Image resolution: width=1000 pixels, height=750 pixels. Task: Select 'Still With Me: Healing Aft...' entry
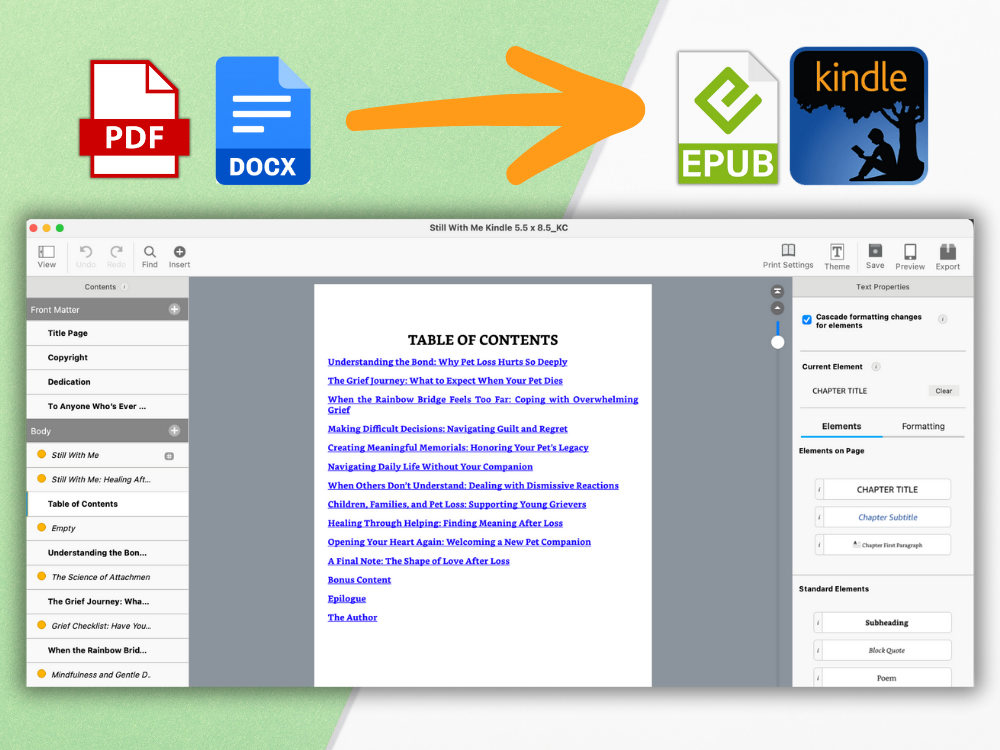click(x=107, y=480)
